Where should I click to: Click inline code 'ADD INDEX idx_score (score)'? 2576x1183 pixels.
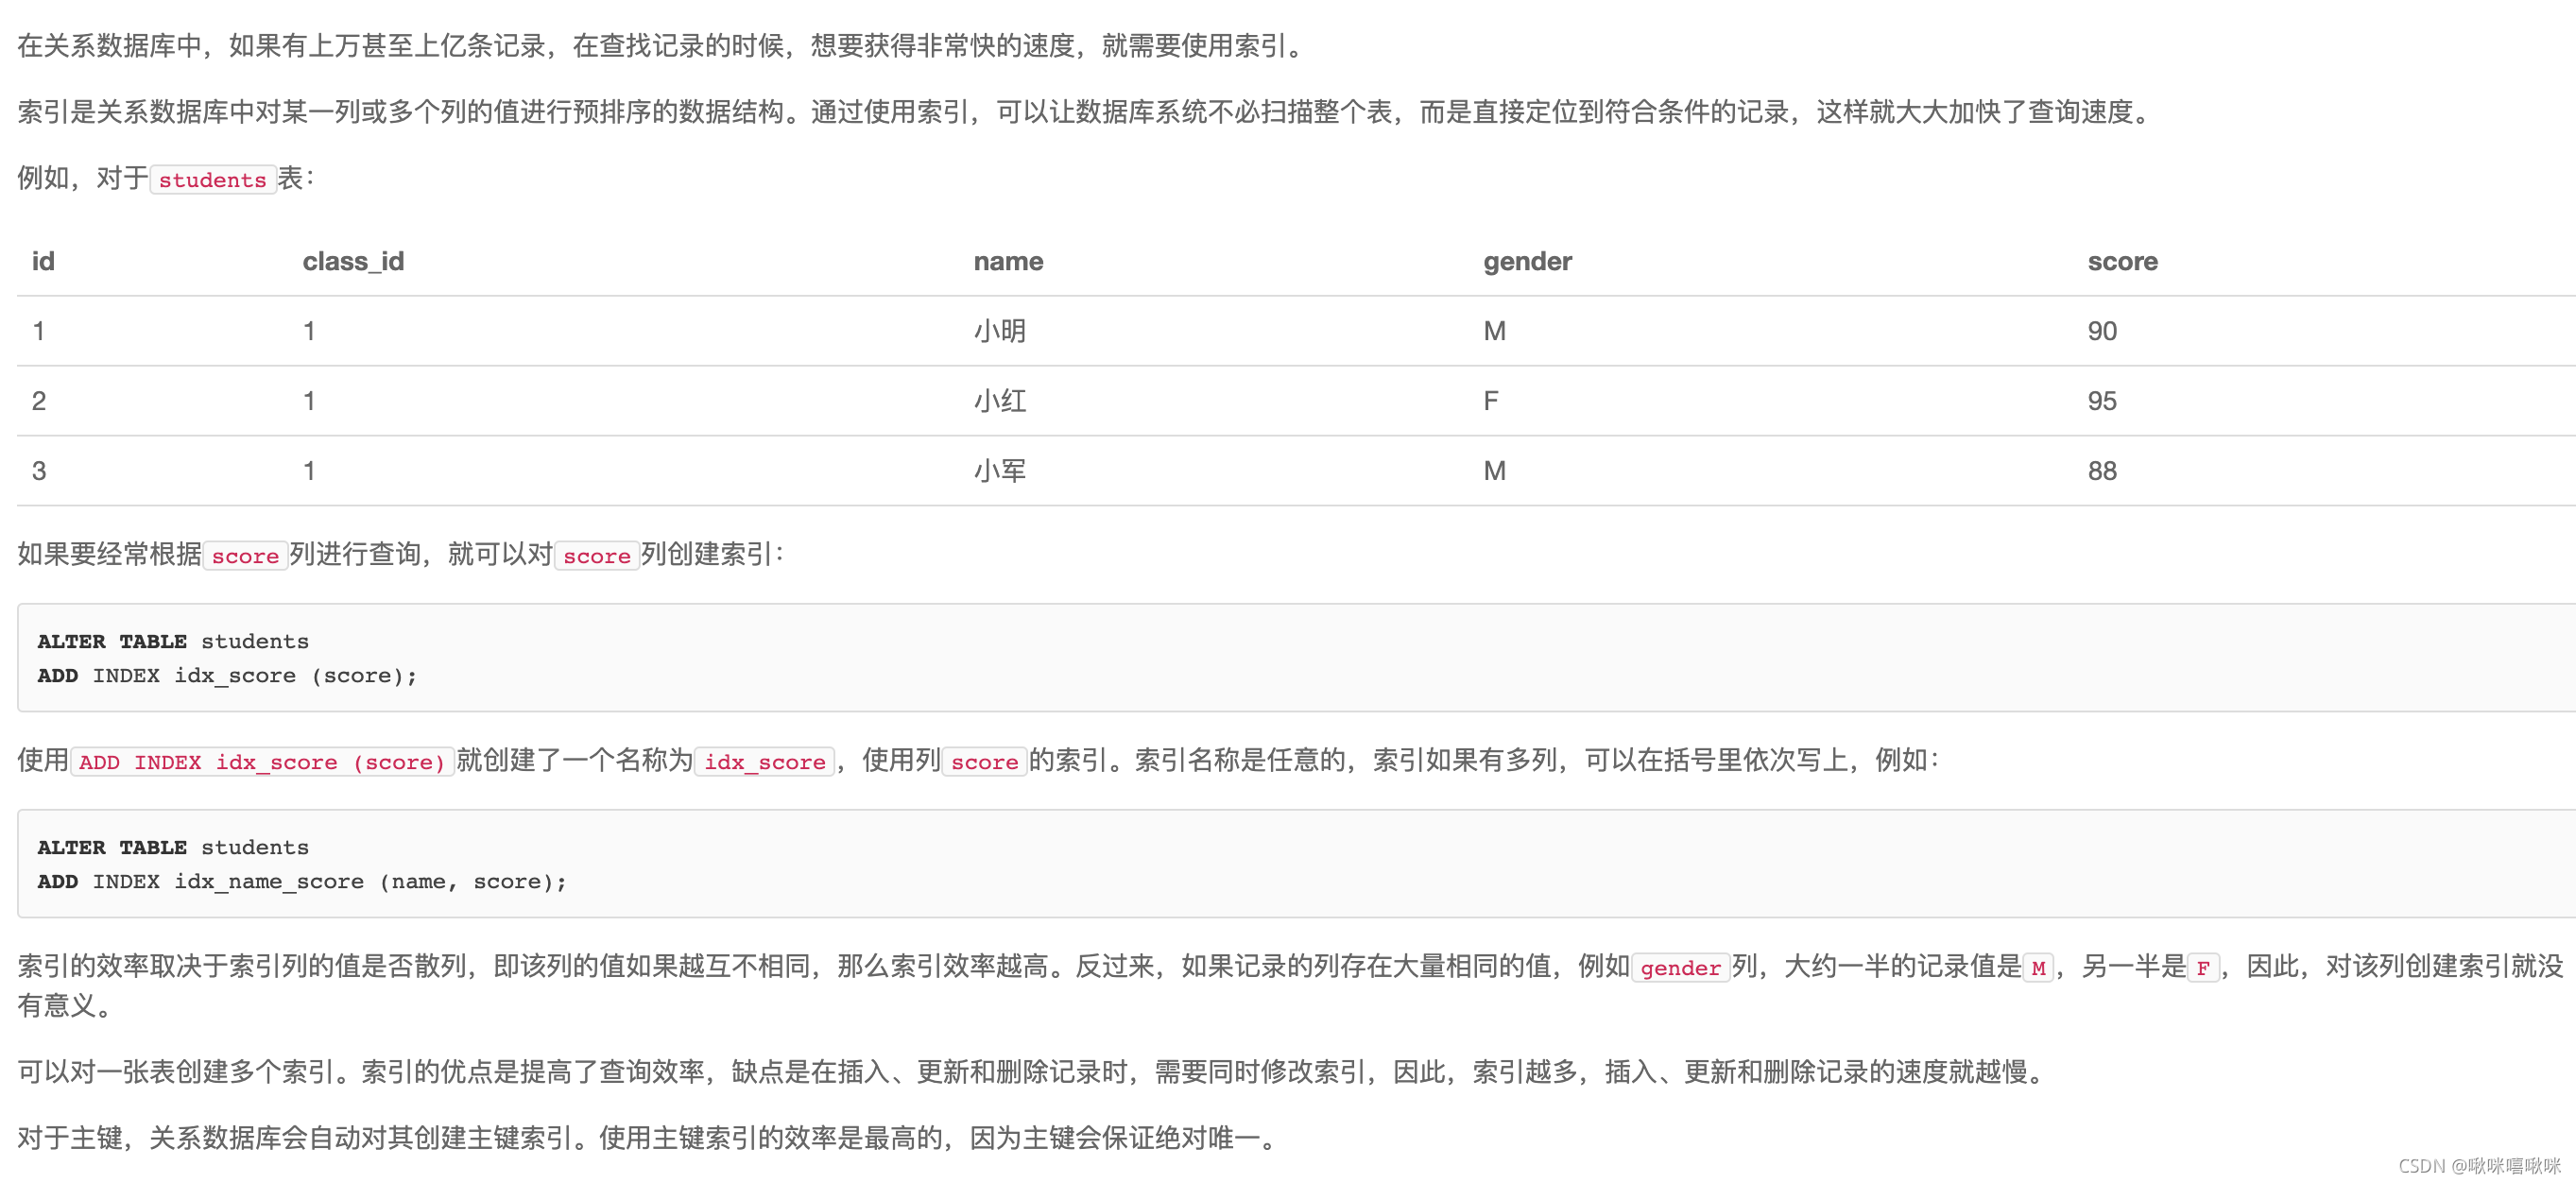pos(262,762)
